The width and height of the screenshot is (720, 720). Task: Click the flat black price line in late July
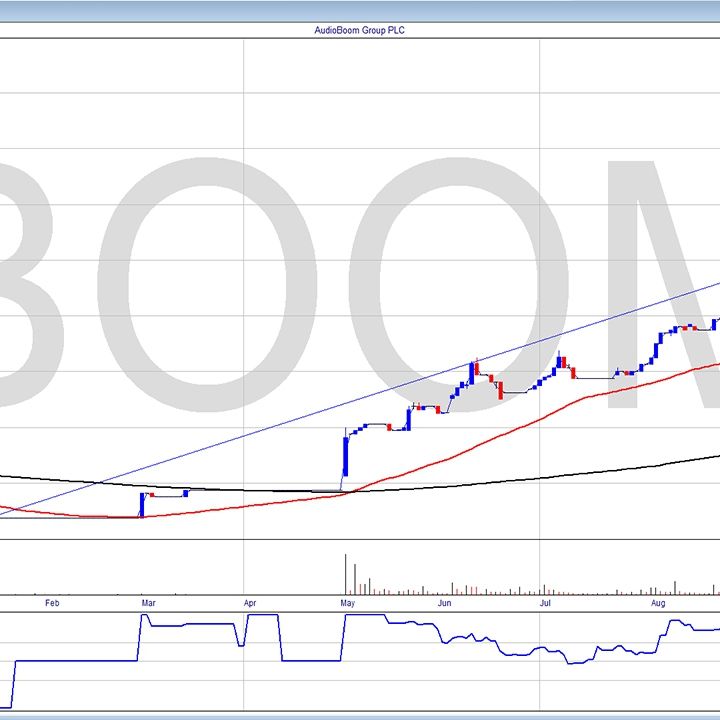coord(595,378)
